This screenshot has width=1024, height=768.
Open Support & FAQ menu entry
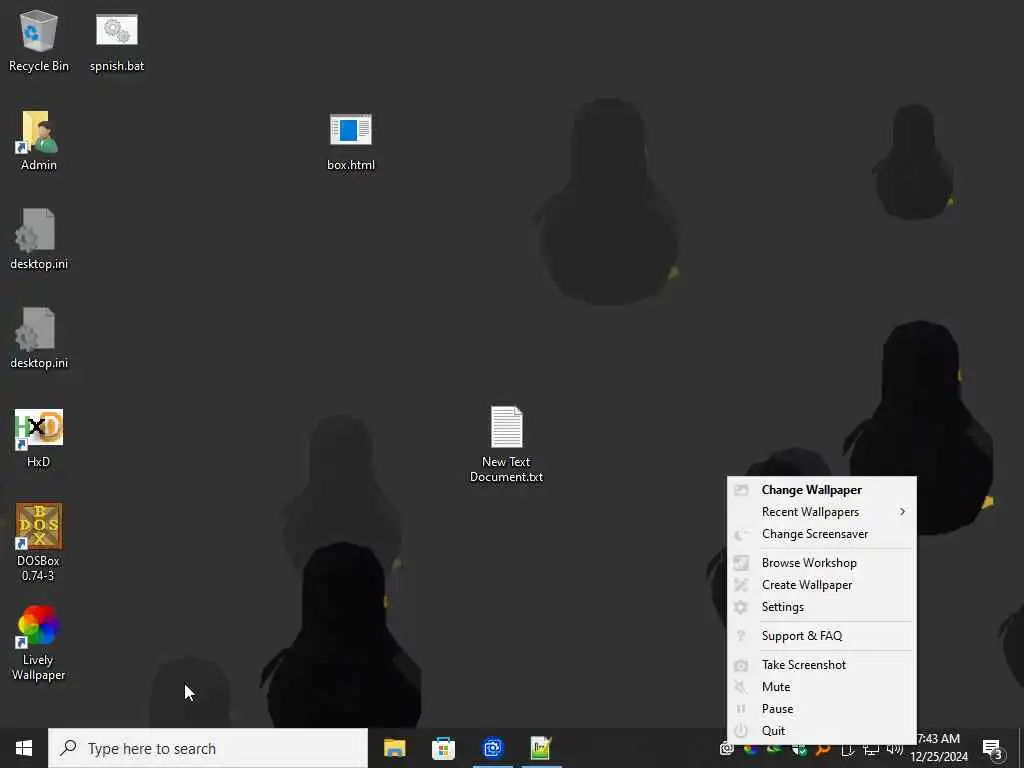pyautogui.click(x=822, y=636)
